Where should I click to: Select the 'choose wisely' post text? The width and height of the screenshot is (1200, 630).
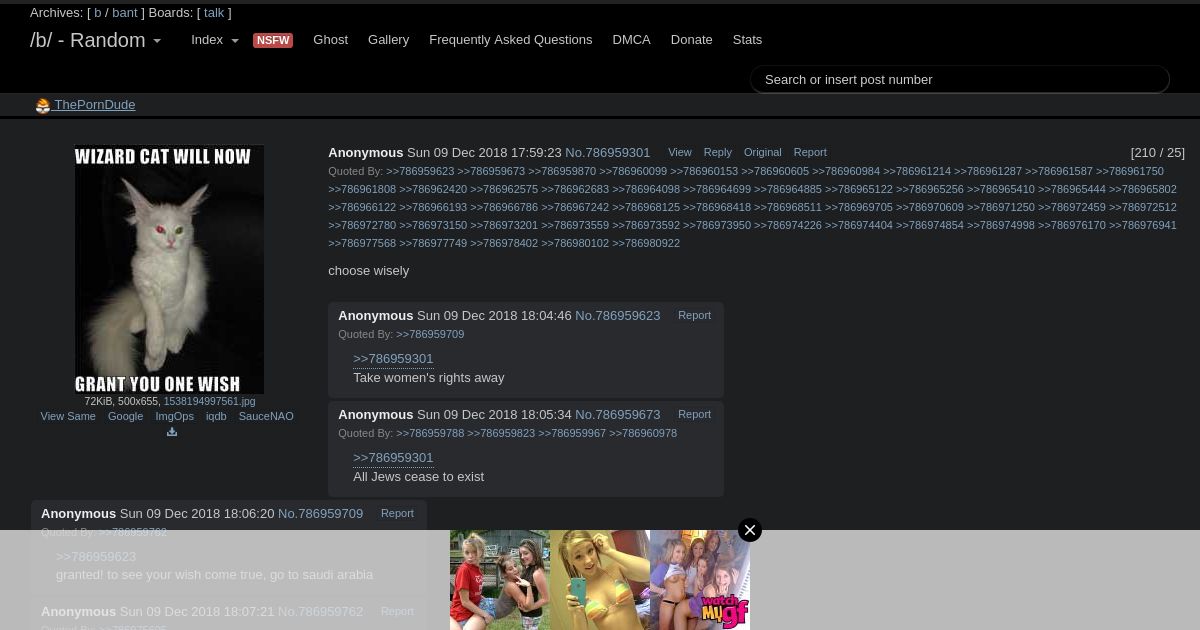tap(368, 271)
